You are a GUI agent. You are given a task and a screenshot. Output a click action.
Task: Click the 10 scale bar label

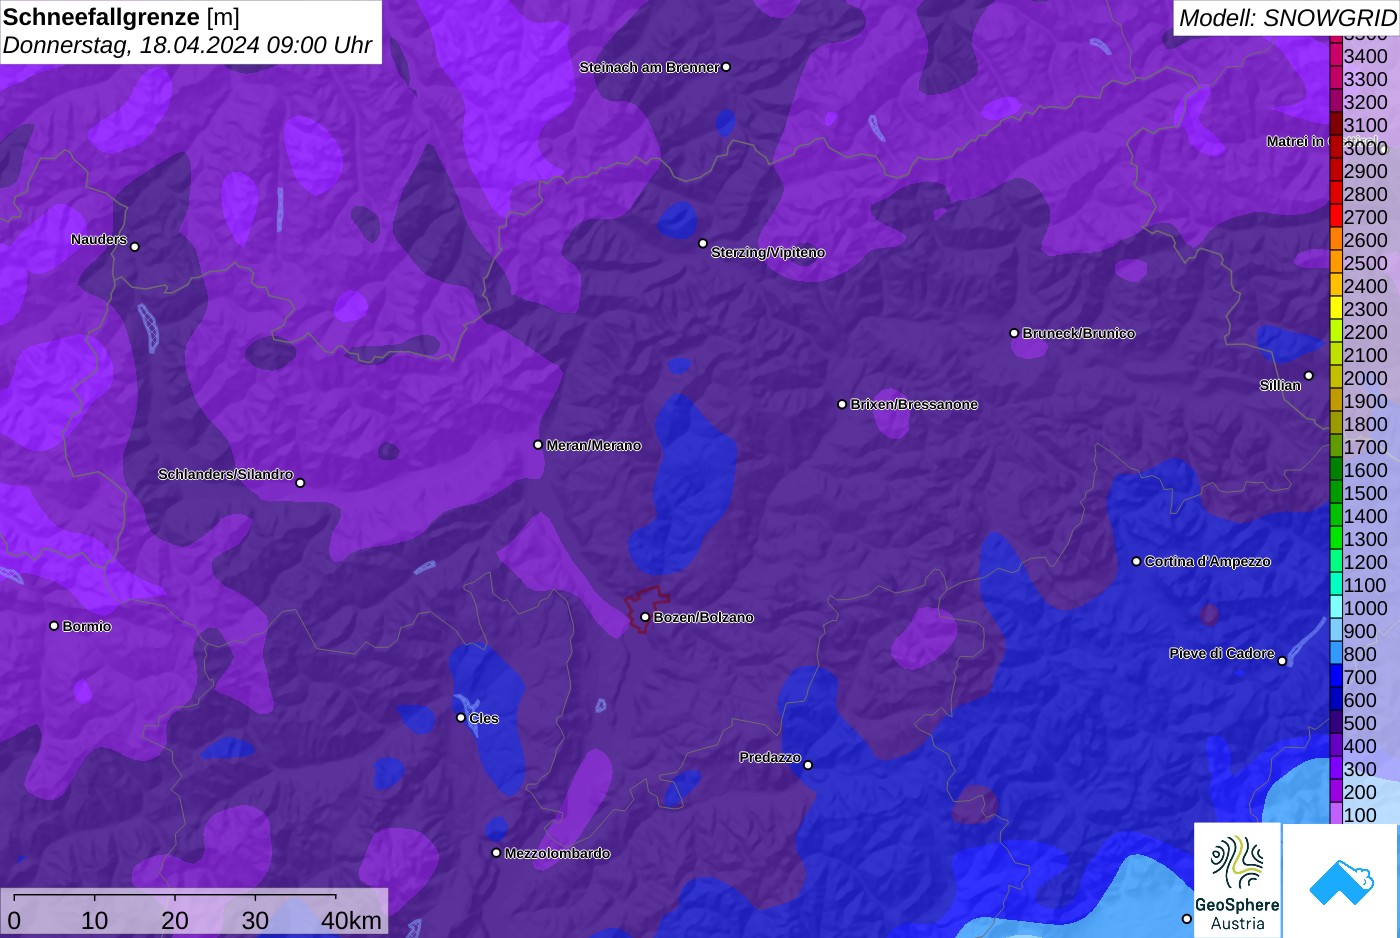pyautogui.click(x=95, y=920)
